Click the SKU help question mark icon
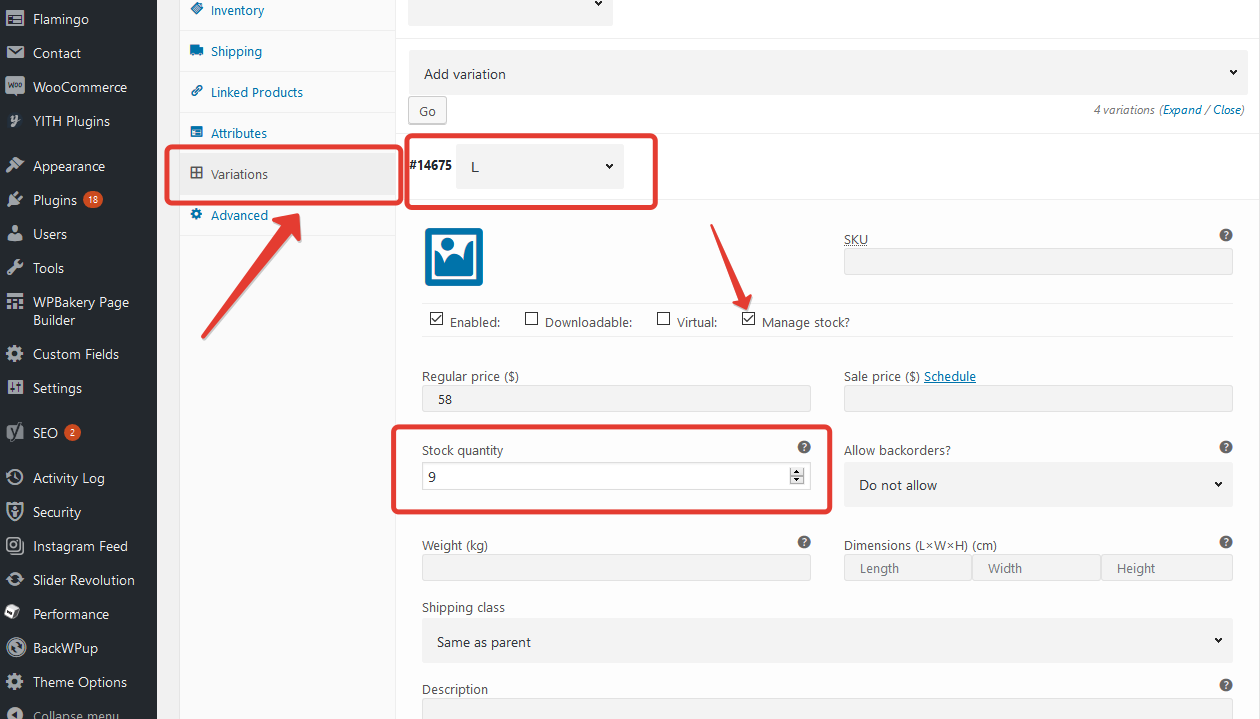Screen dimensions: 1260x719 pos(1225,235)
